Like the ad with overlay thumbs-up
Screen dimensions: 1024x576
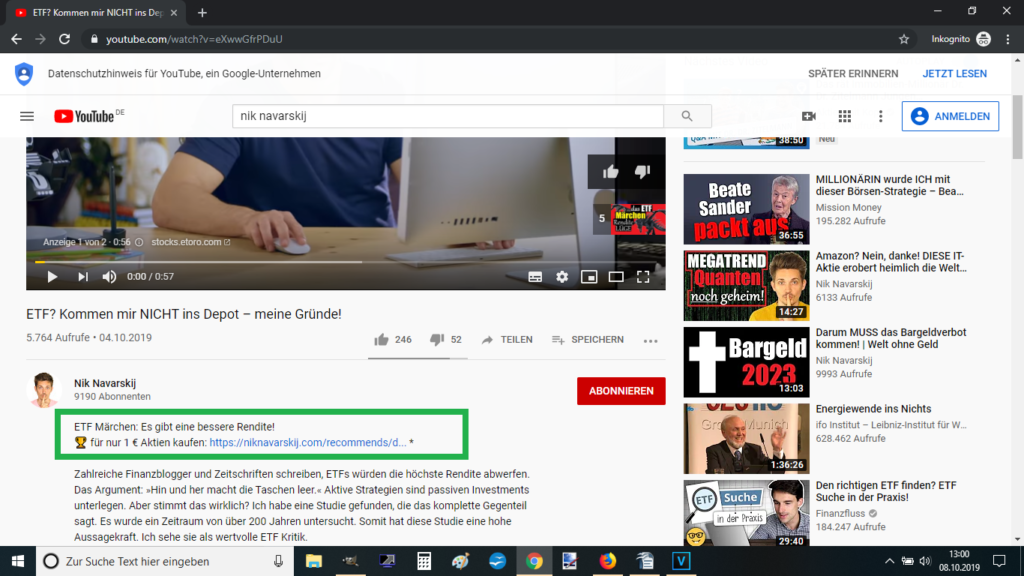tap(611, 172)
